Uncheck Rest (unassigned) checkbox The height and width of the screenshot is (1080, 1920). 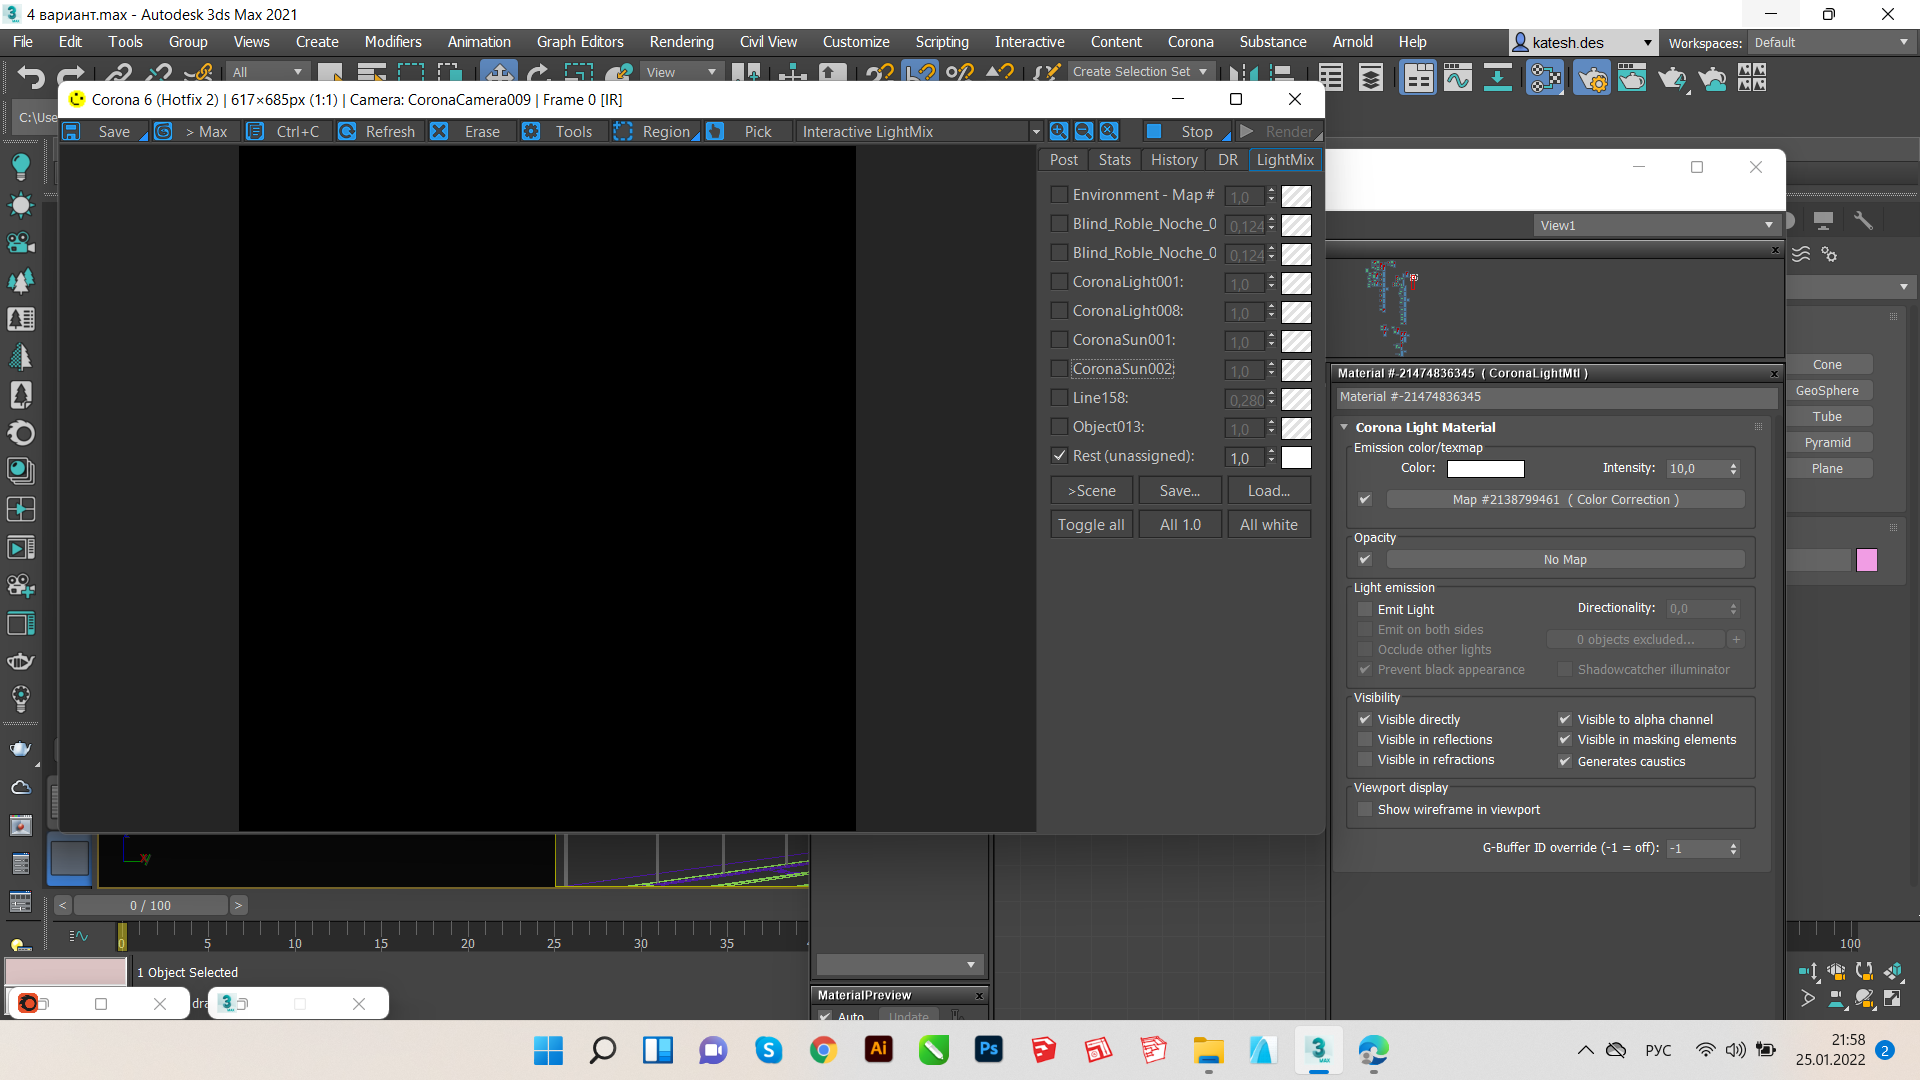point(1059,456)
